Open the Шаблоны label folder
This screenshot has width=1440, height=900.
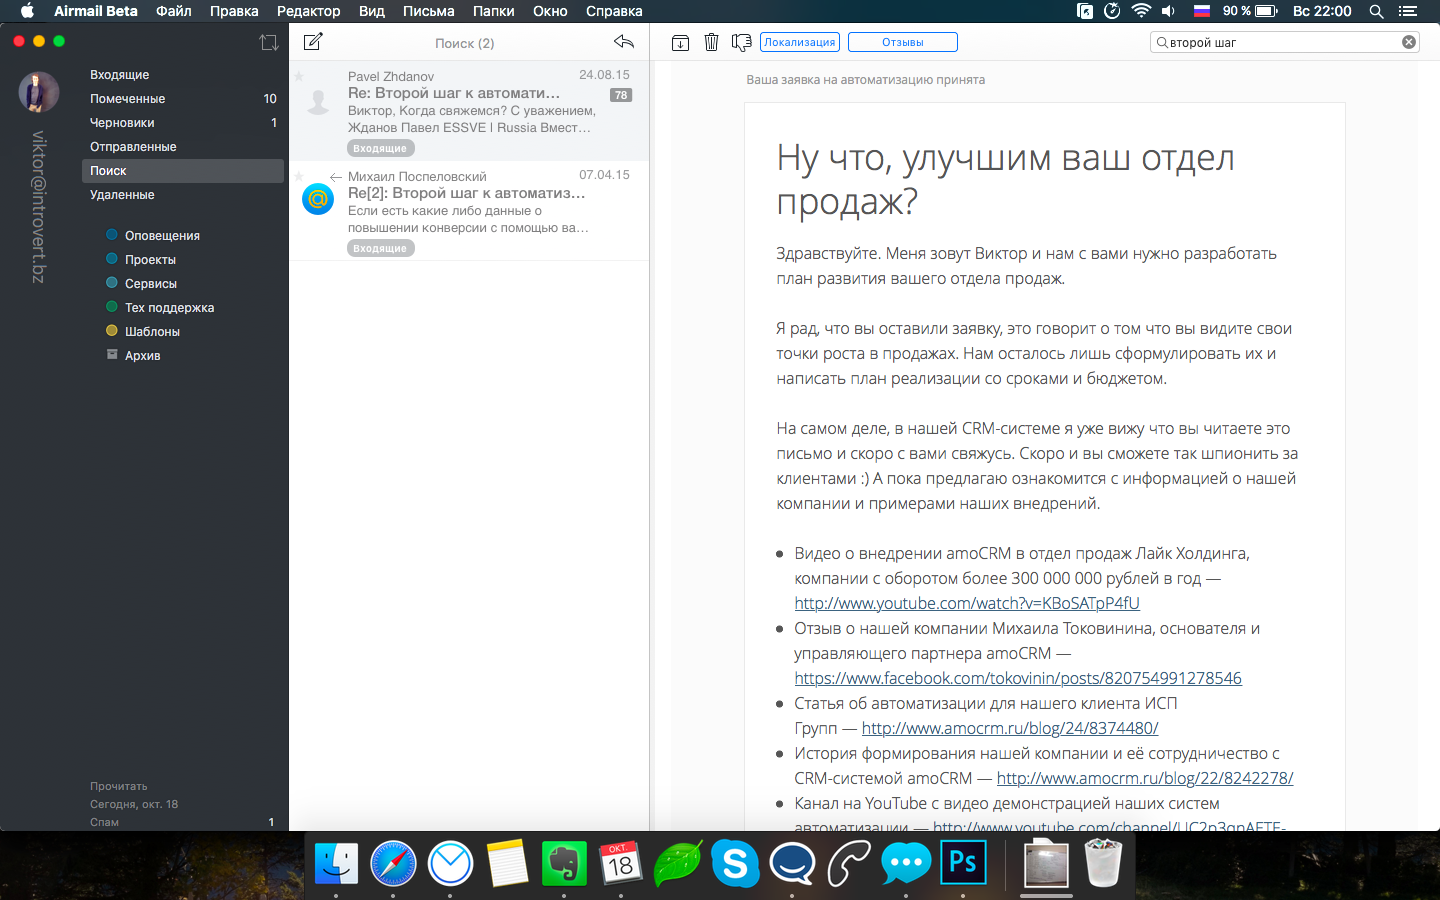tap(152, 332)
